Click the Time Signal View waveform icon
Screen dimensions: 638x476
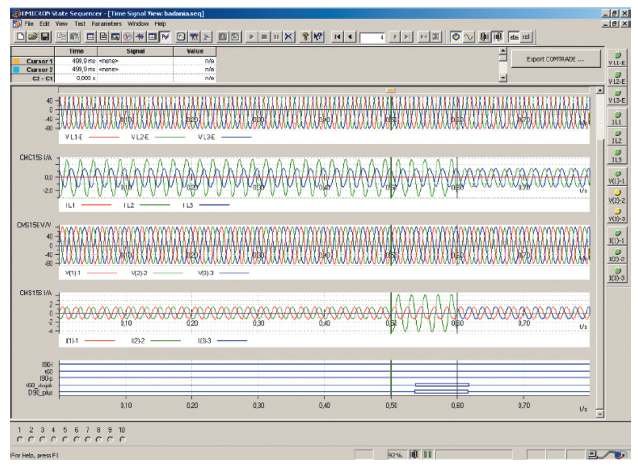pos(165,37)
